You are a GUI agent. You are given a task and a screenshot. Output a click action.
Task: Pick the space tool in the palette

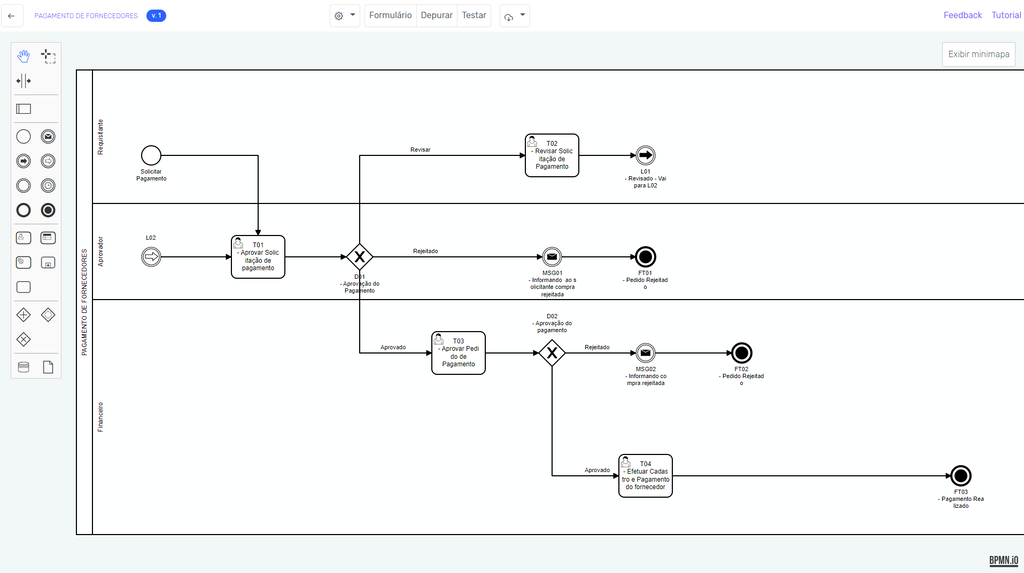tap(23, 81)
